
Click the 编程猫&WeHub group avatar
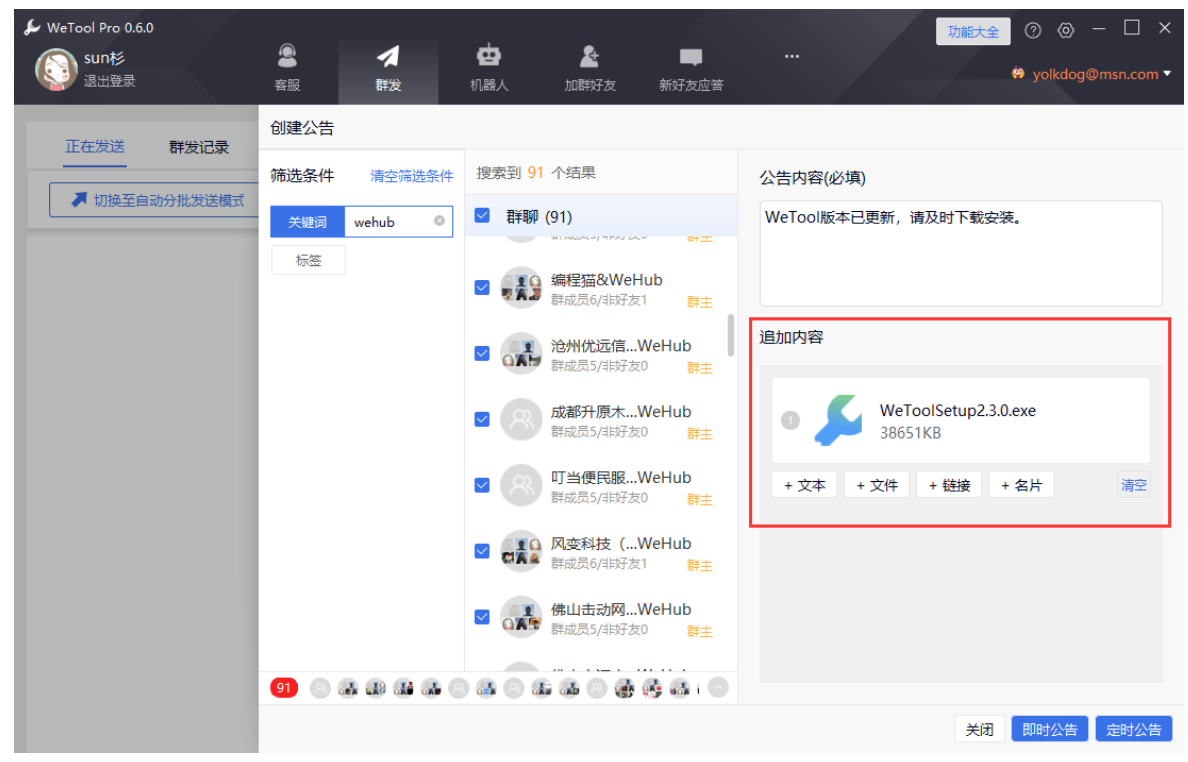click(521, 288)
